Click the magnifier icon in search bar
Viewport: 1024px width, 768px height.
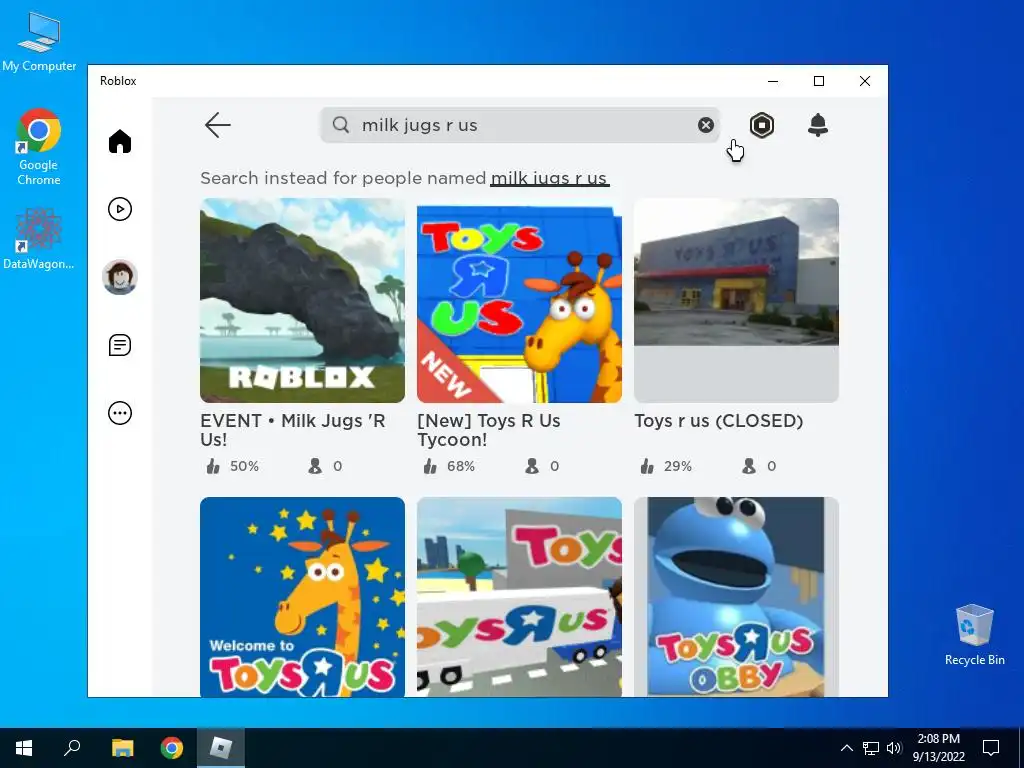tap(340, 125)
